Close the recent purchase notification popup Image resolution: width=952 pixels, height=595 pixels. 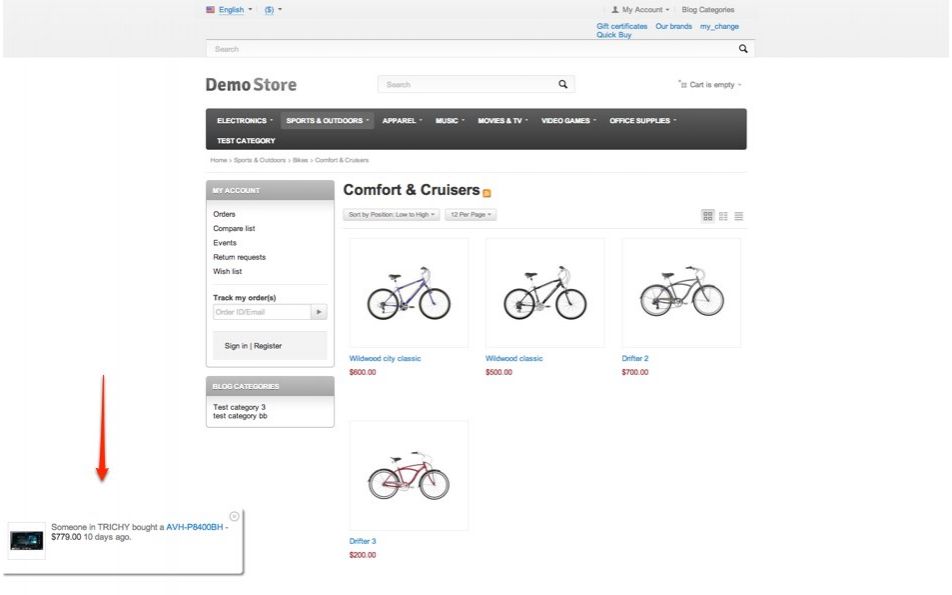point(234,516)
